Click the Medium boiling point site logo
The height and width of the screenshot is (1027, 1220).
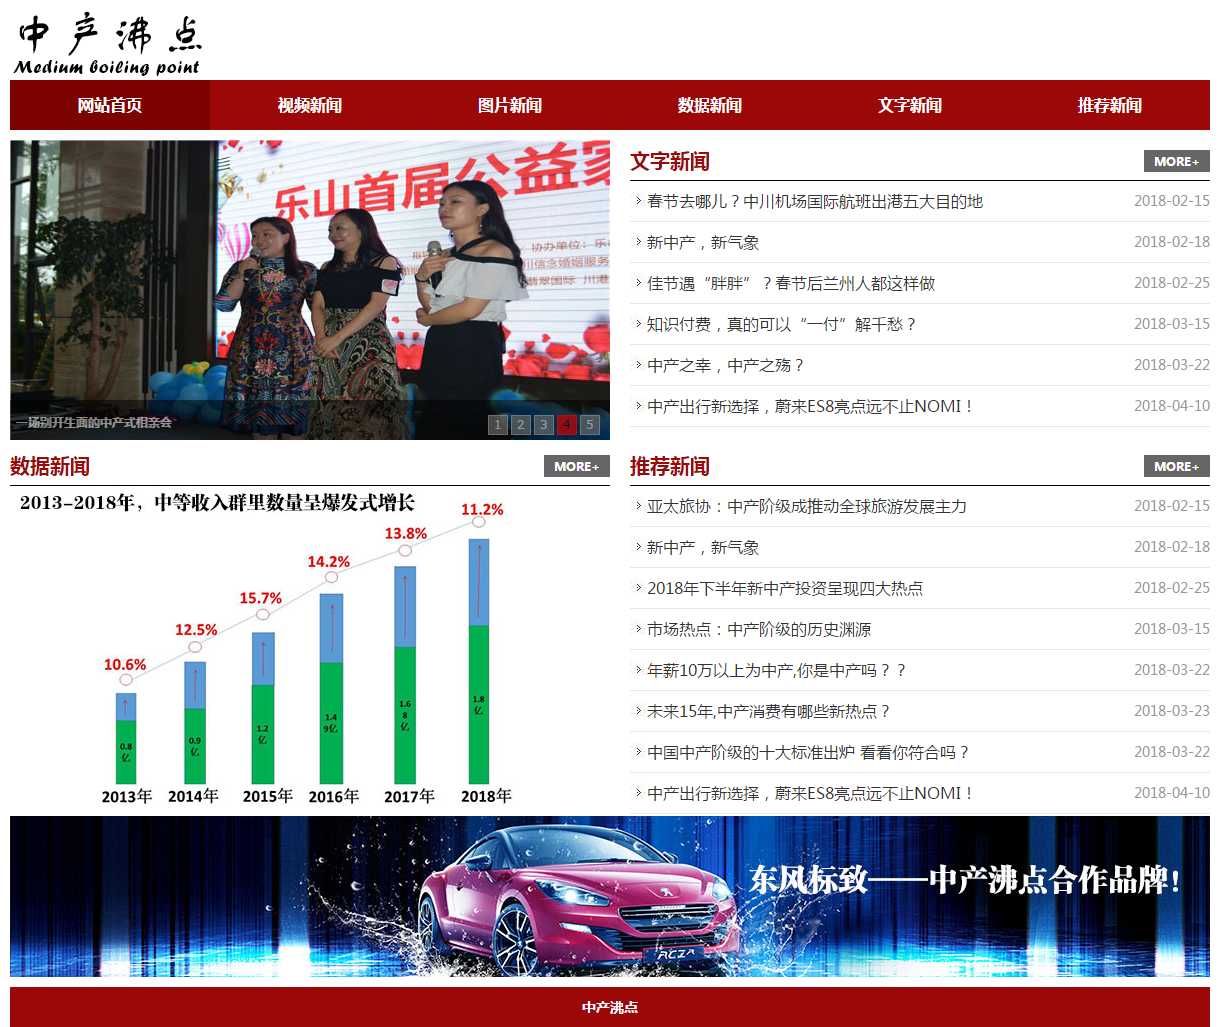(x=108, y=45)
